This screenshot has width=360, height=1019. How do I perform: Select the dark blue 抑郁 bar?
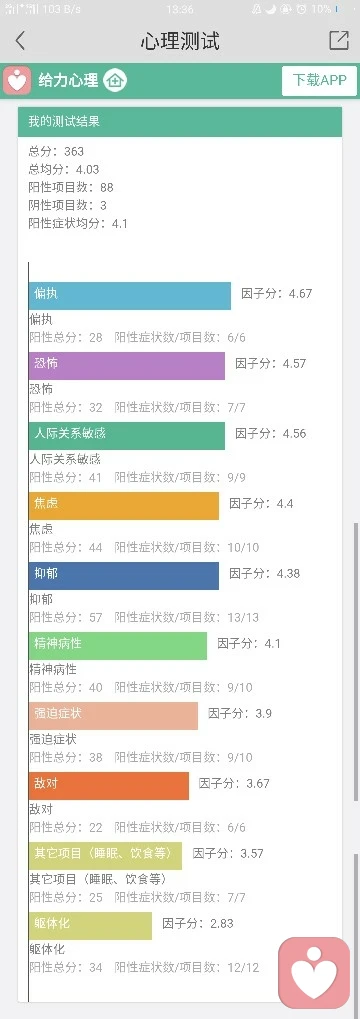point(124,576)
